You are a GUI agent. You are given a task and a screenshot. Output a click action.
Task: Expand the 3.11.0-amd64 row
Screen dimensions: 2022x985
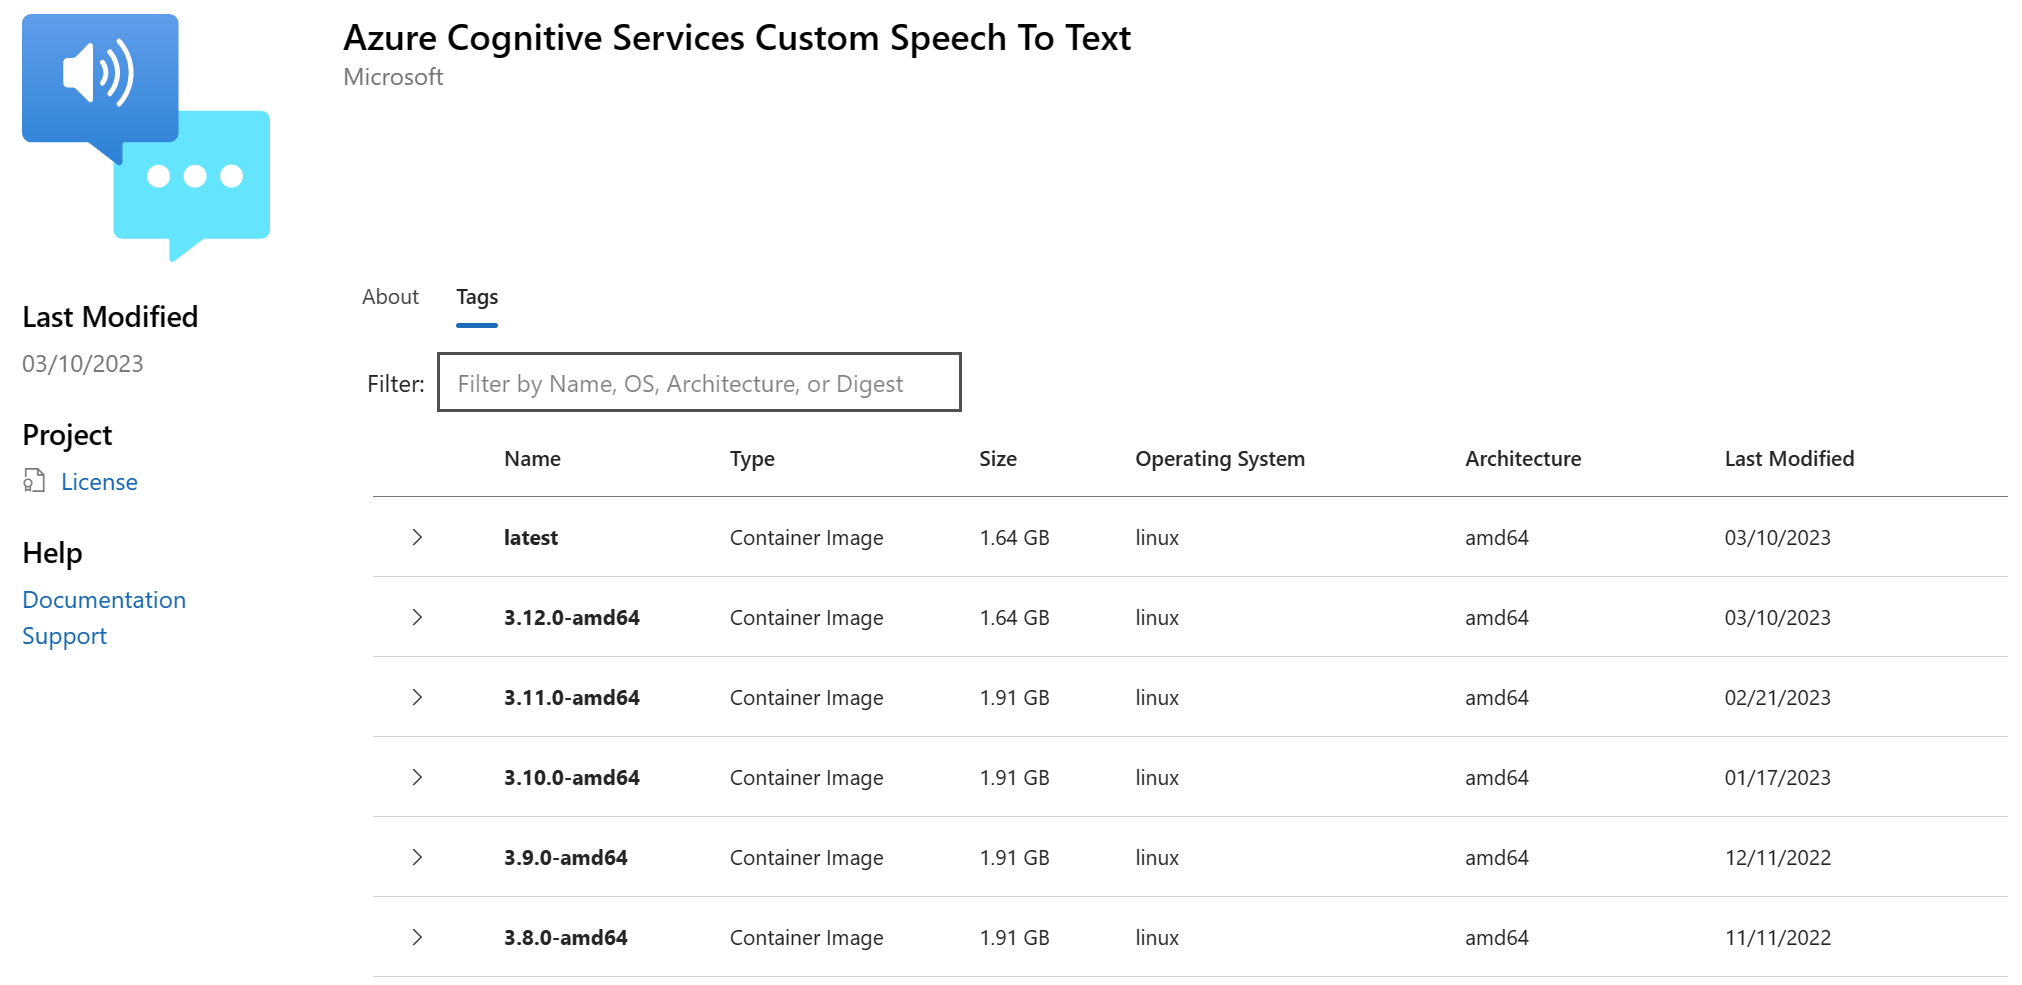click(417, 697)
